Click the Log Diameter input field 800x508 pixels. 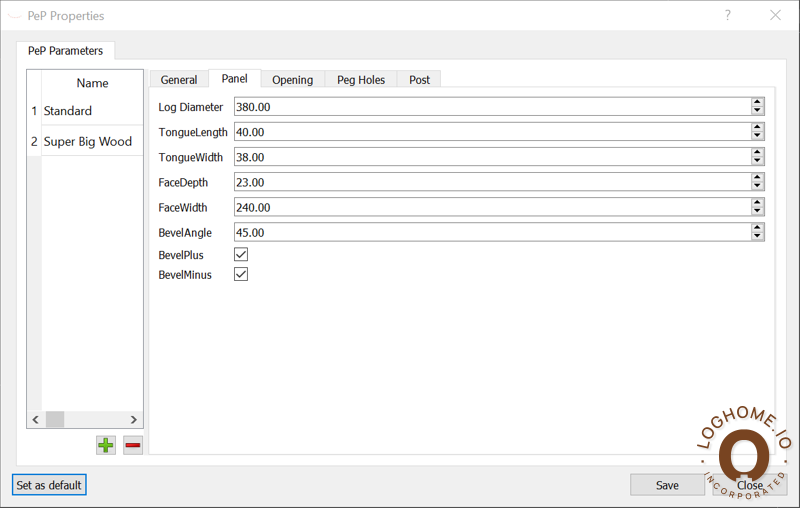(492, 107)
